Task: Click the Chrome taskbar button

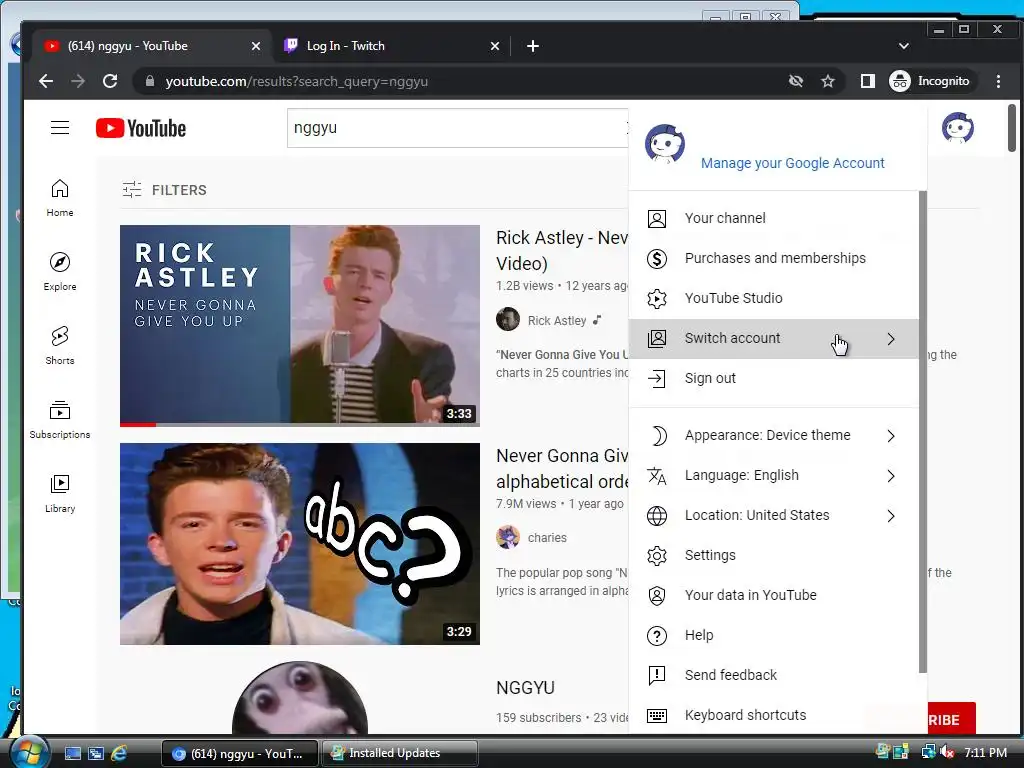Action: click(239, 753)
